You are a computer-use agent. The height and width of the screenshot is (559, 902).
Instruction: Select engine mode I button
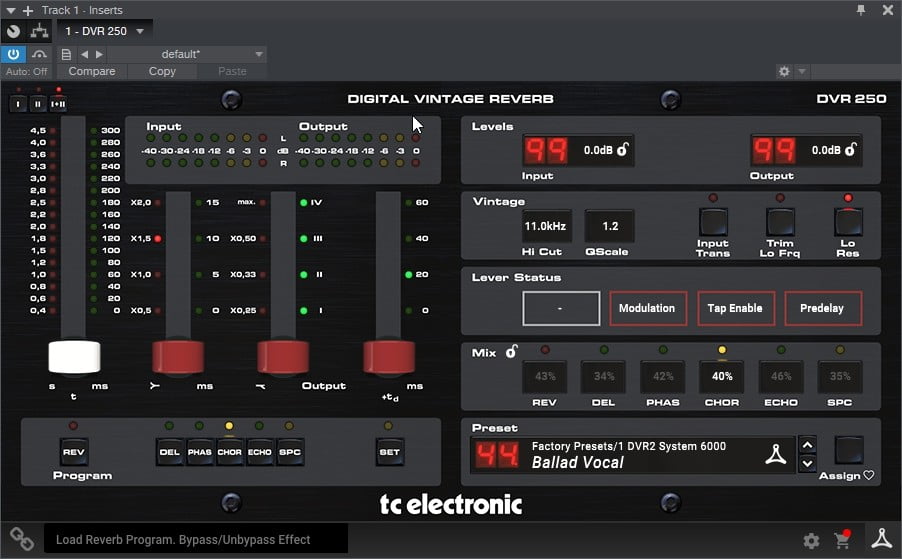point(18,104)
